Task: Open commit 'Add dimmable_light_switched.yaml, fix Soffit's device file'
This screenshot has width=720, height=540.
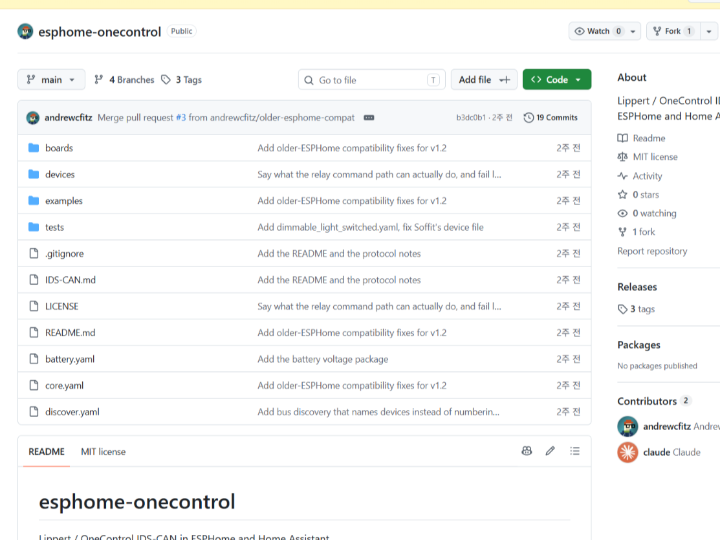Action: pos(371,227)
